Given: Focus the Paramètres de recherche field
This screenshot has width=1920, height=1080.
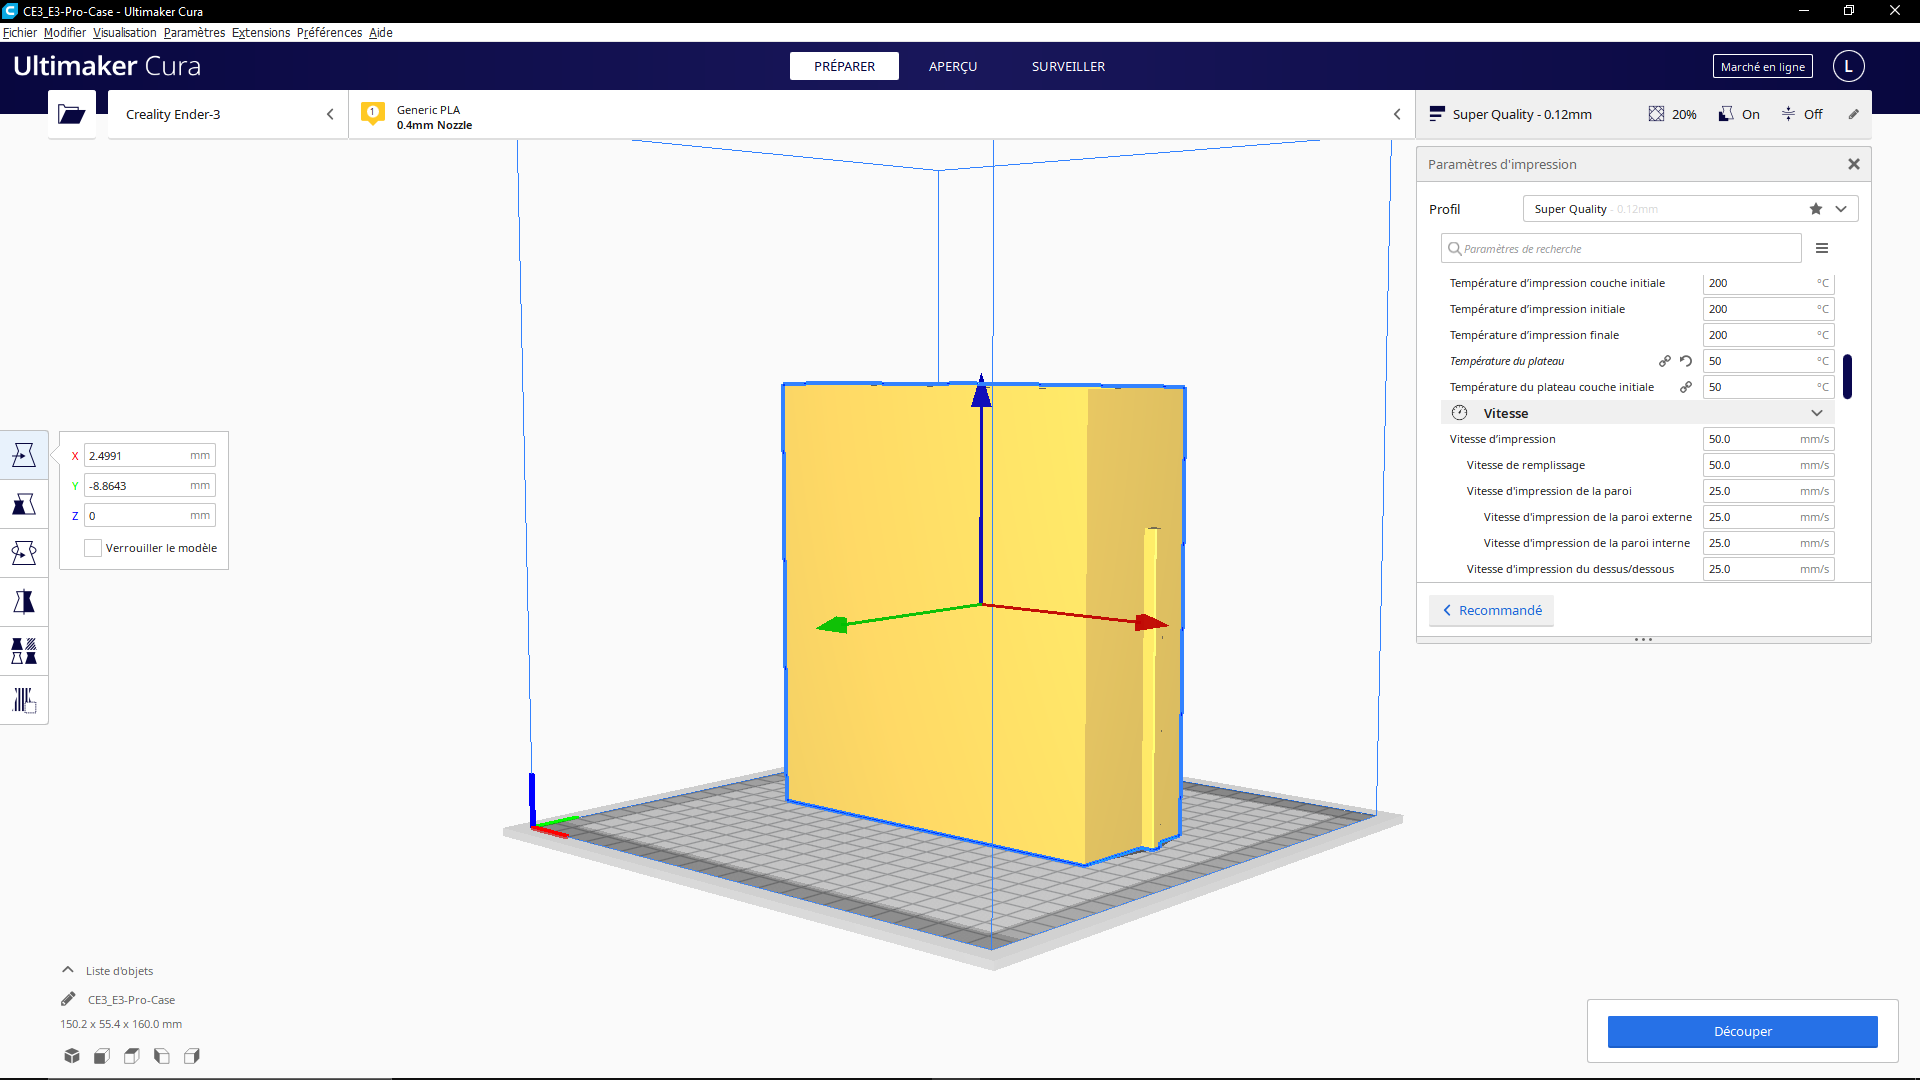Looking at the screenshot, I should click(1621, 248).
